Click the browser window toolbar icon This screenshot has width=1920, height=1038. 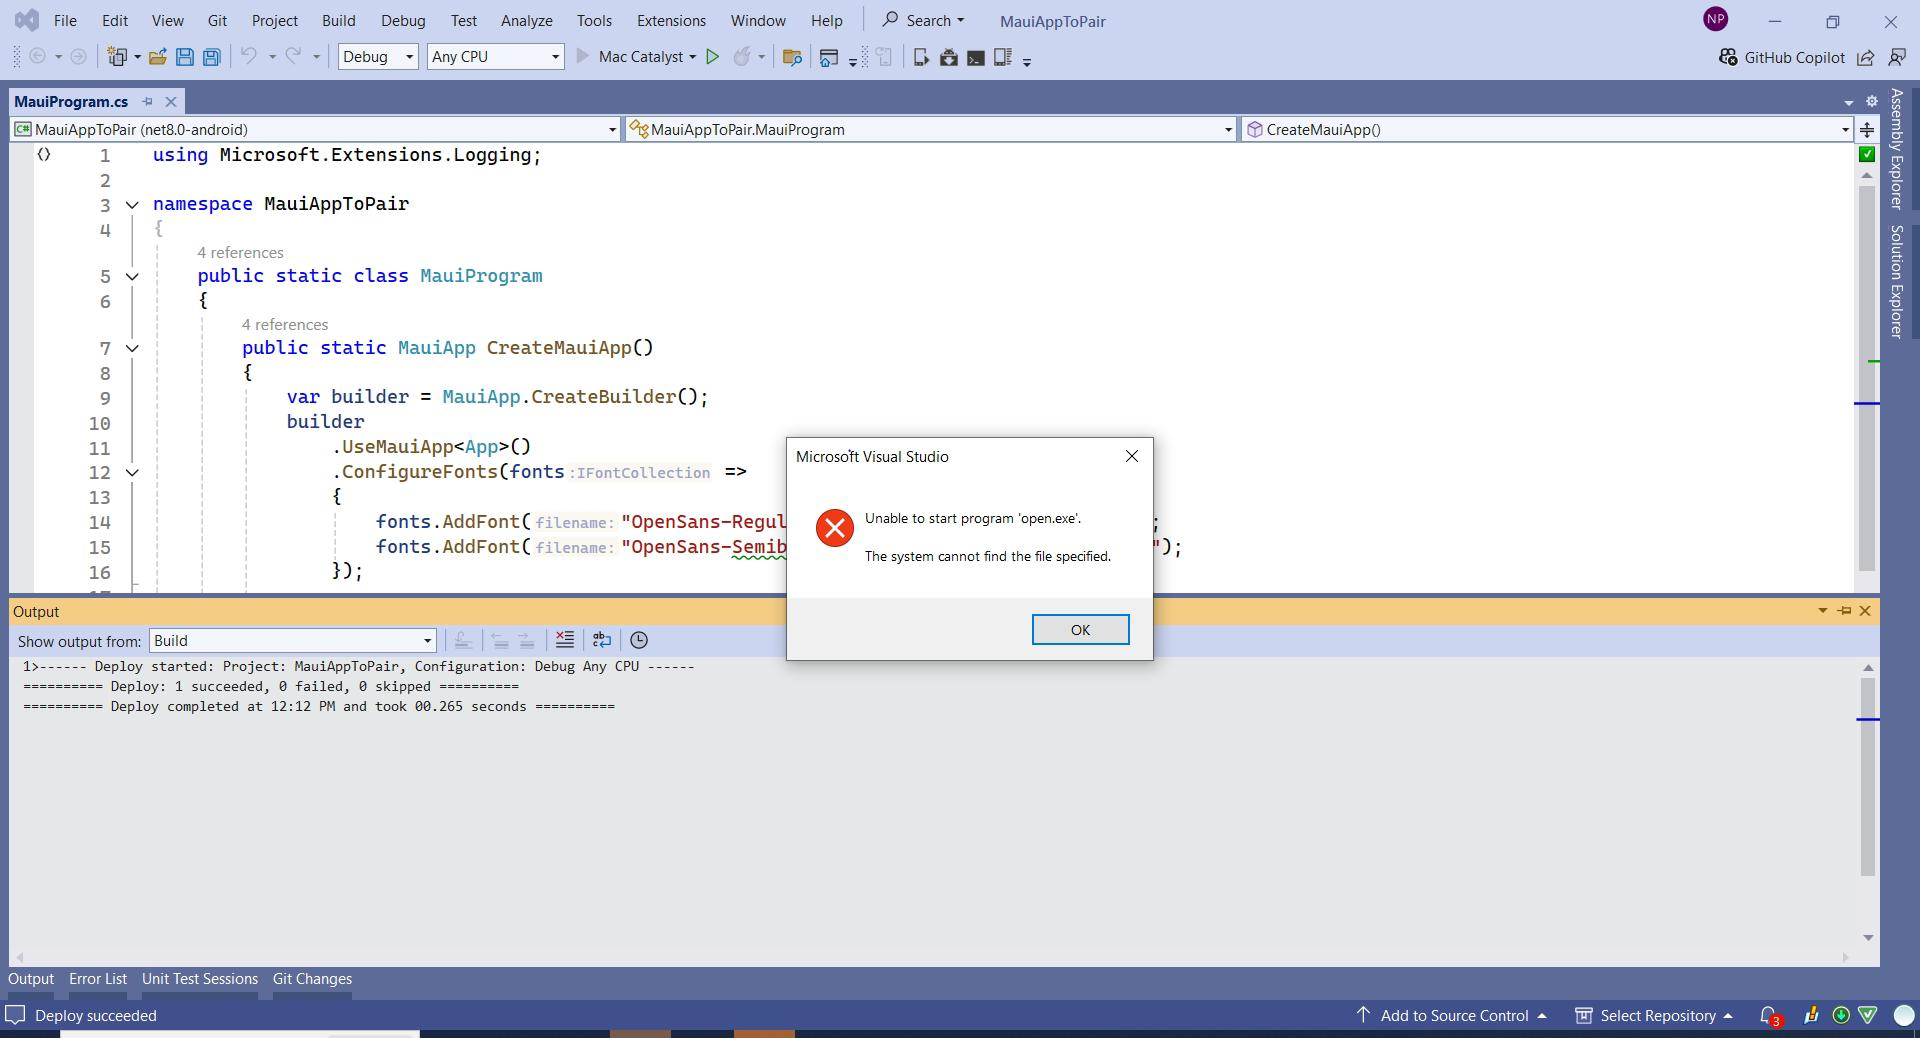pyautogui.click(x=828, y=57)
